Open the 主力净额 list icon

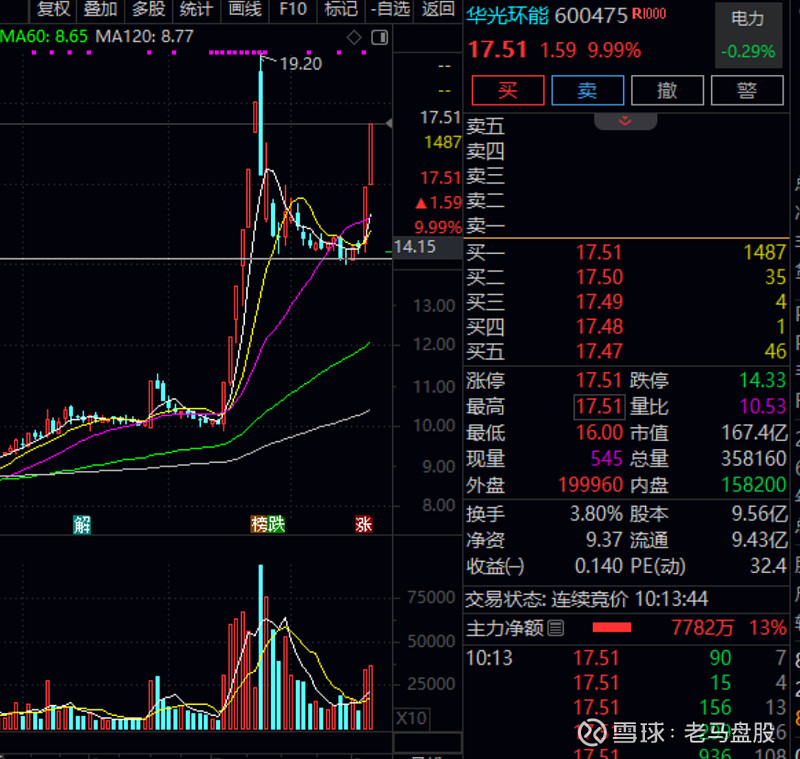[556, 628]
